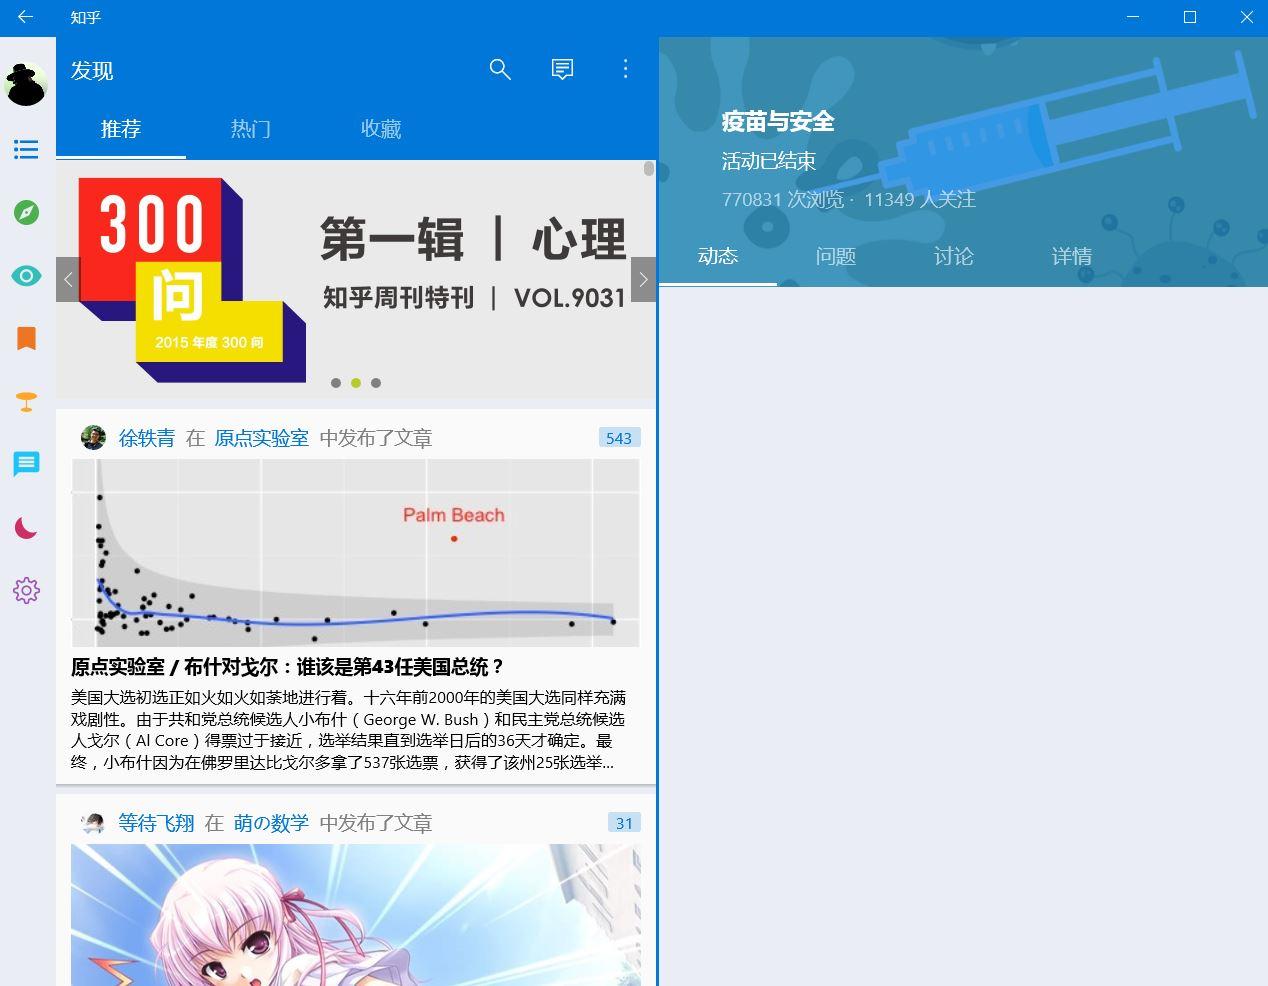Viewport: 1268px width, 986px height.
Task: Toggle night mode moon icon
Action: [x=26, y=527]
